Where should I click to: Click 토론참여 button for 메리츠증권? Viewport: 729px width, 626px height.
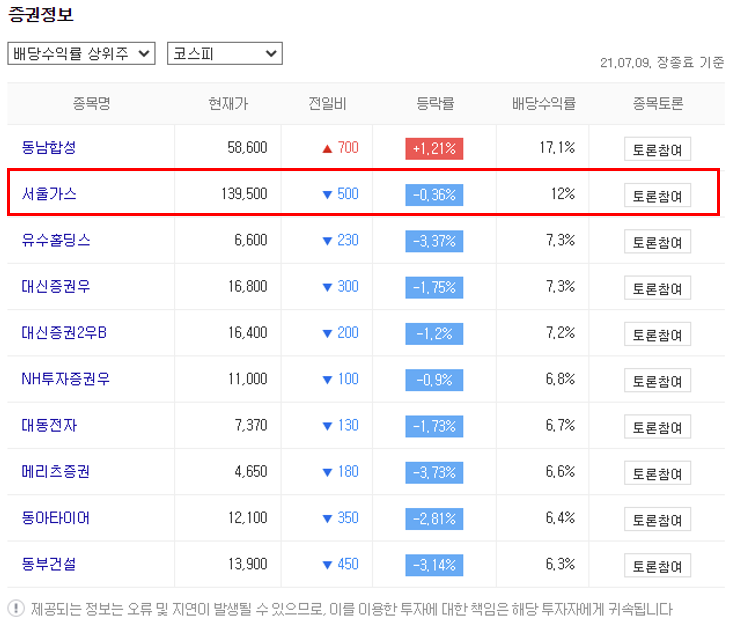coord(657,473)
